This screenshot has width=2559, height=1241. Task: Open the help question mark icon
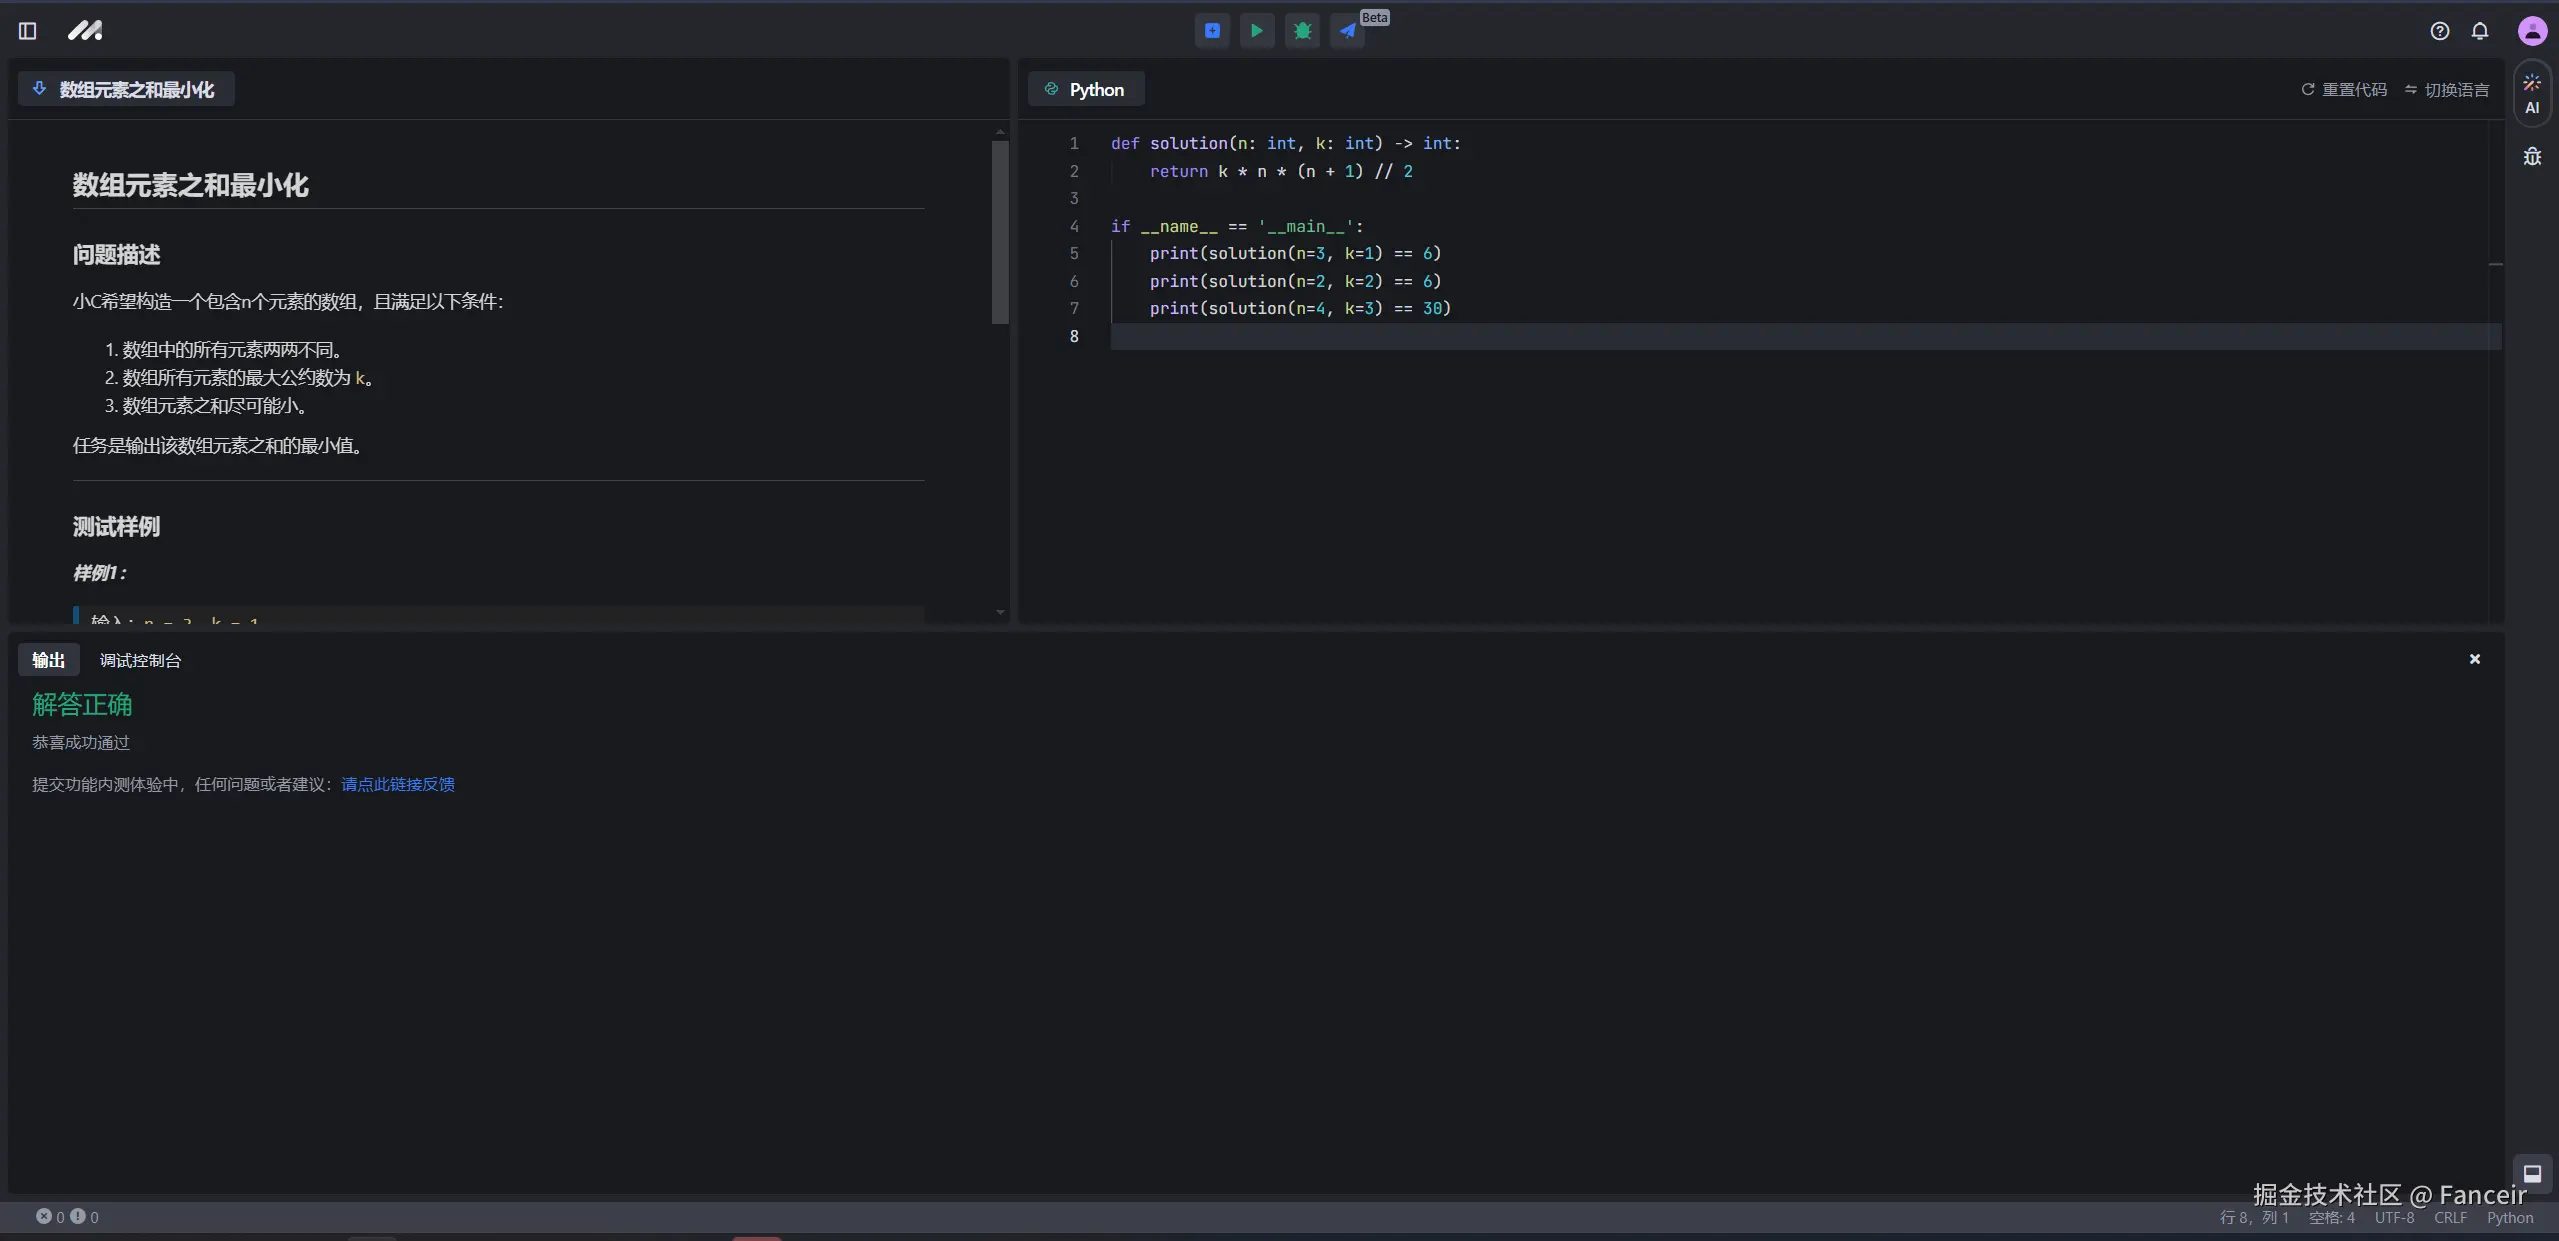click(2439, 31)
